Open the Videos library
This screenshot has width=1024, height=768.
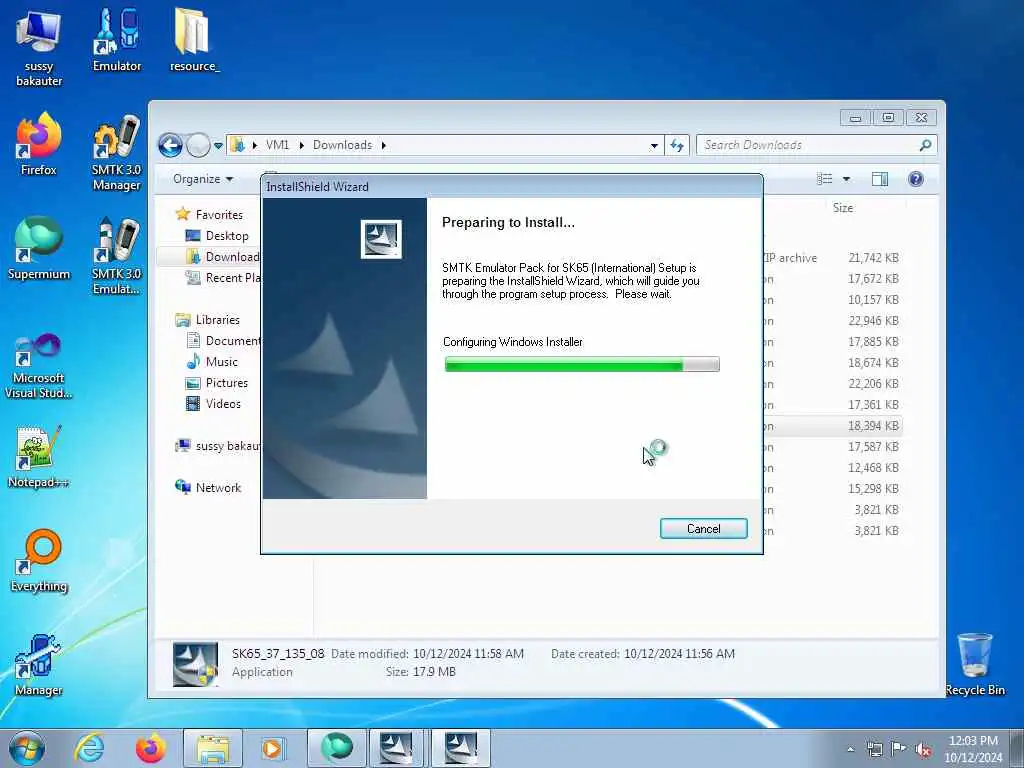click(x=214, y=404)
